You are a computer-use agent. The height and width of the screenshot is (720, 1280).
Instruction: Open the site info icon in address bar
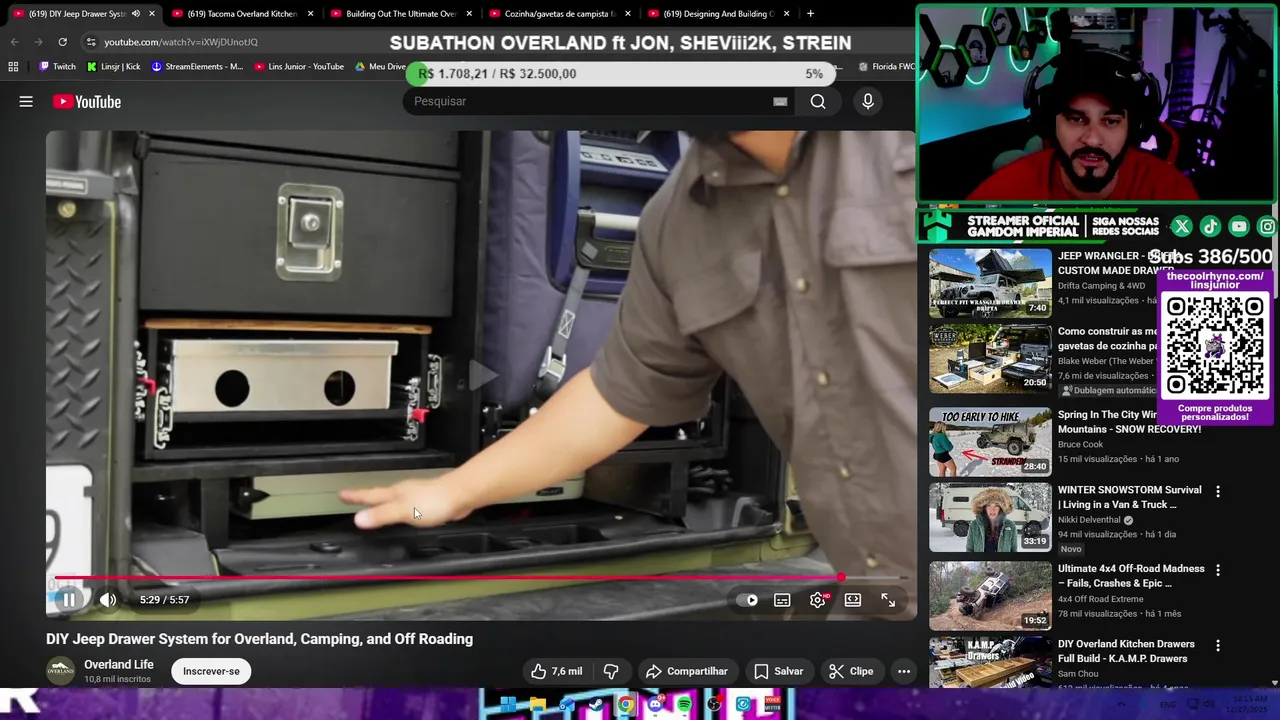[x=91, y=42]
